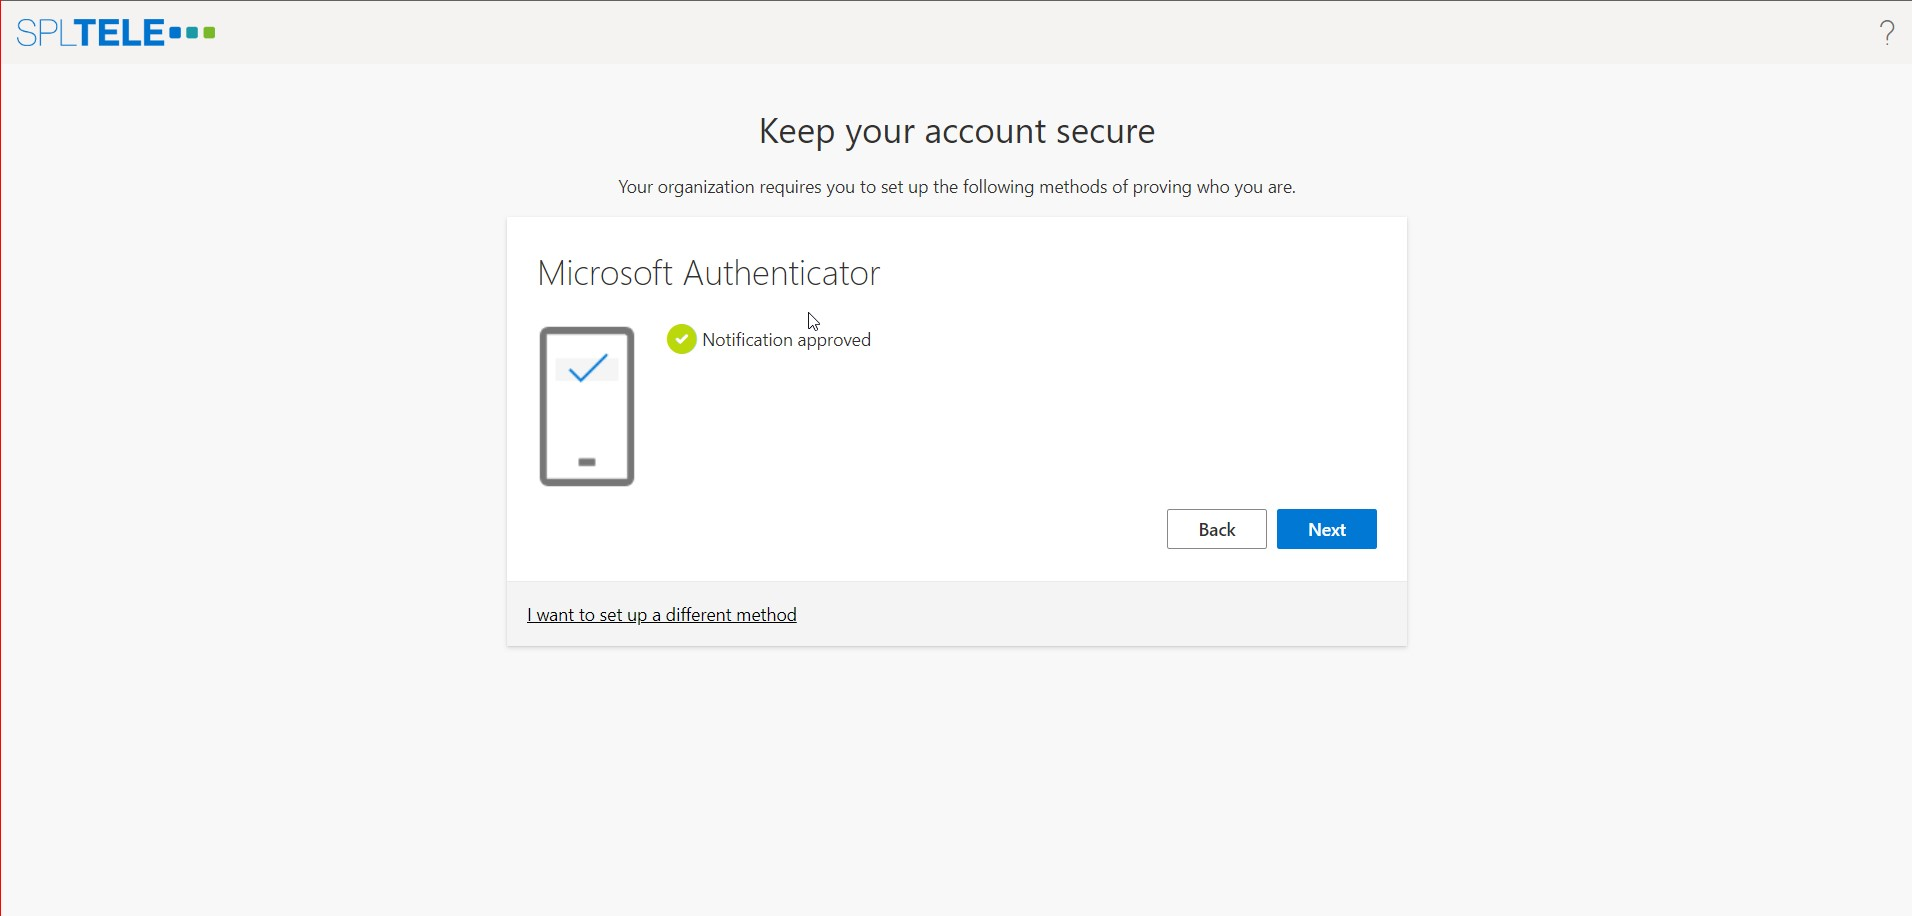Screen dimensions: 1912x916
Task: Click the SPLTELE logo
Action: [x=116, y=33]
